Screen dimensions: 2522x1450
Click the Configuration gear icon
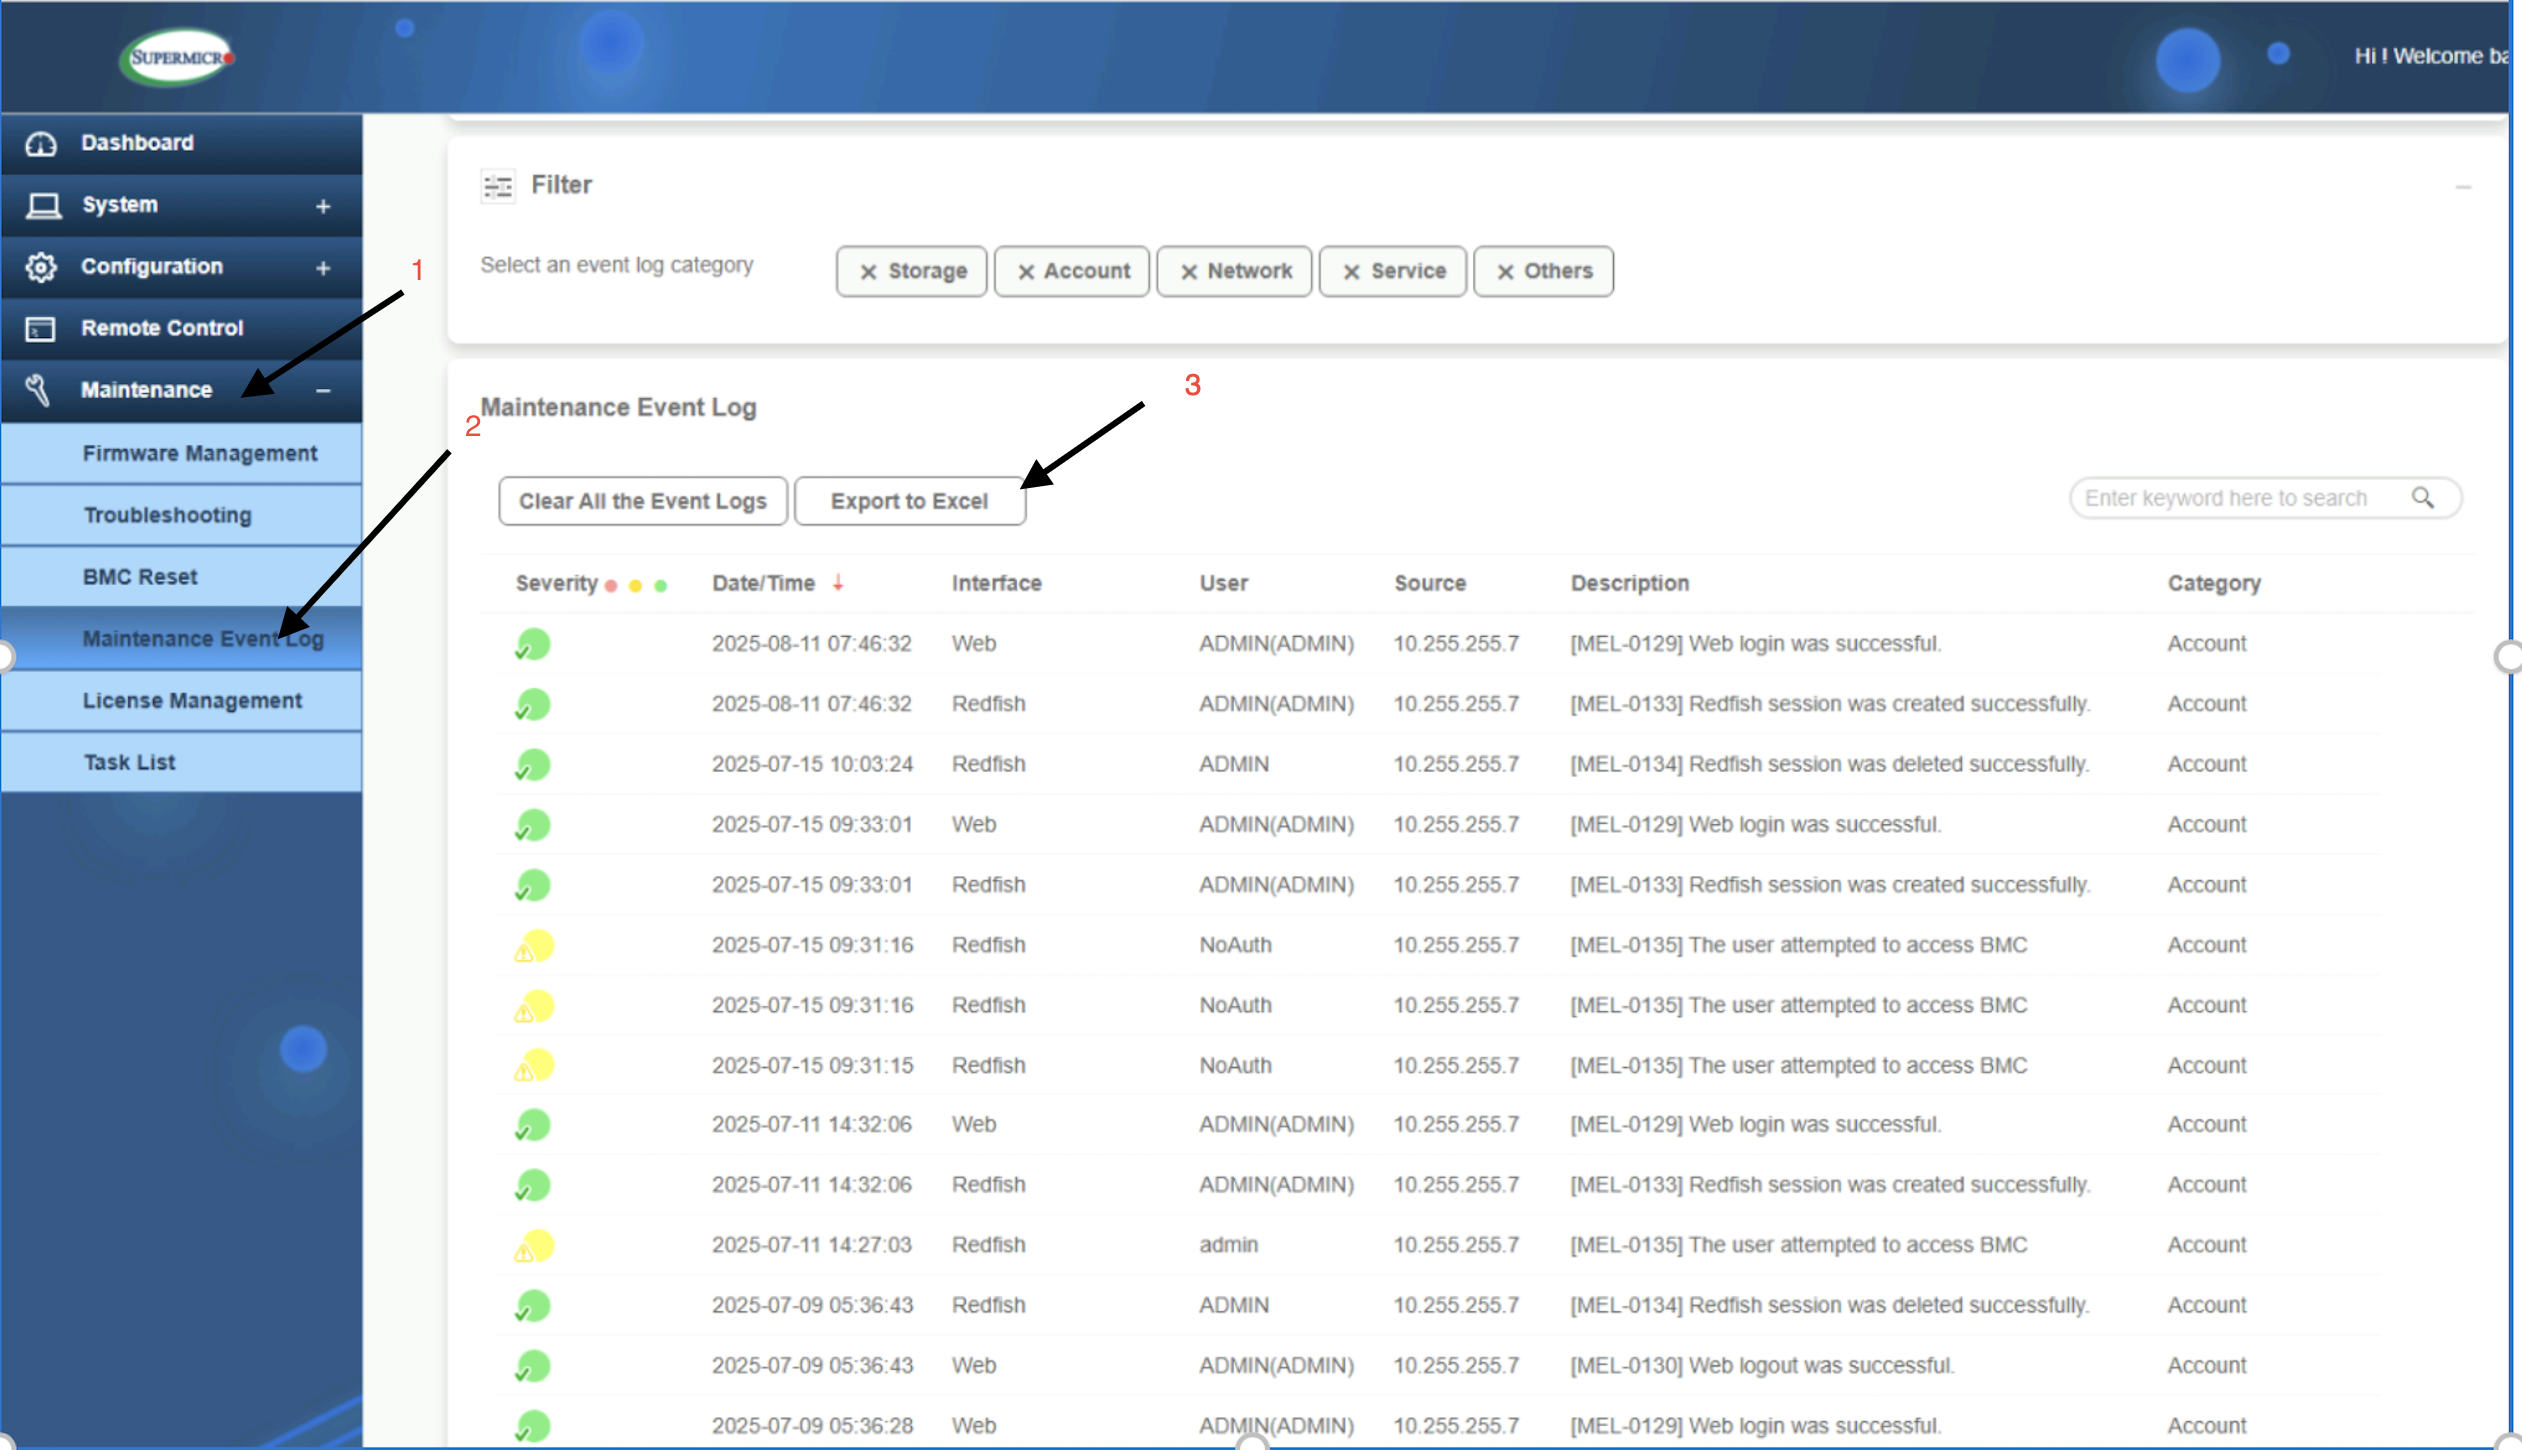[x=41, y=267]
